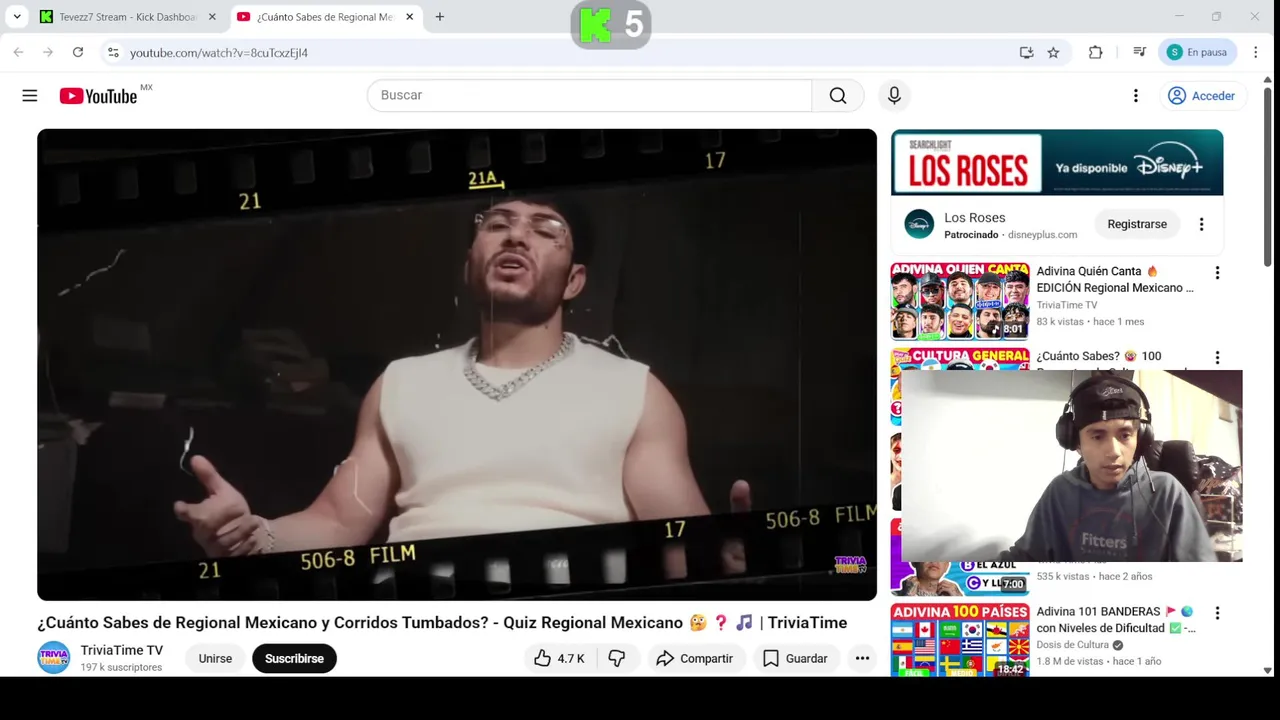The width and height of the screenshot is (1280, 720).
Task: Click the Unirse membership button
Action: (215, 658)
